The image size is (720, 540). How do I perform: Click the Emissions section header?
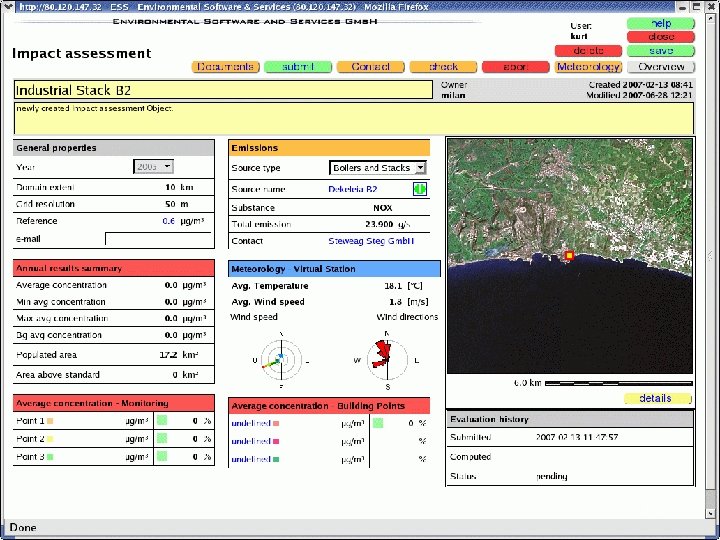click(x=329, y=148)
